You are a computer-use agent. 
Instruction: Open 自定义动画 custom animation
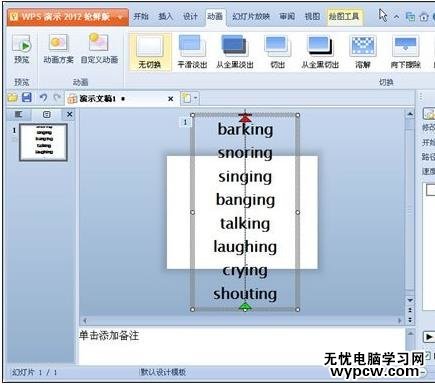[x=99, y=48]
